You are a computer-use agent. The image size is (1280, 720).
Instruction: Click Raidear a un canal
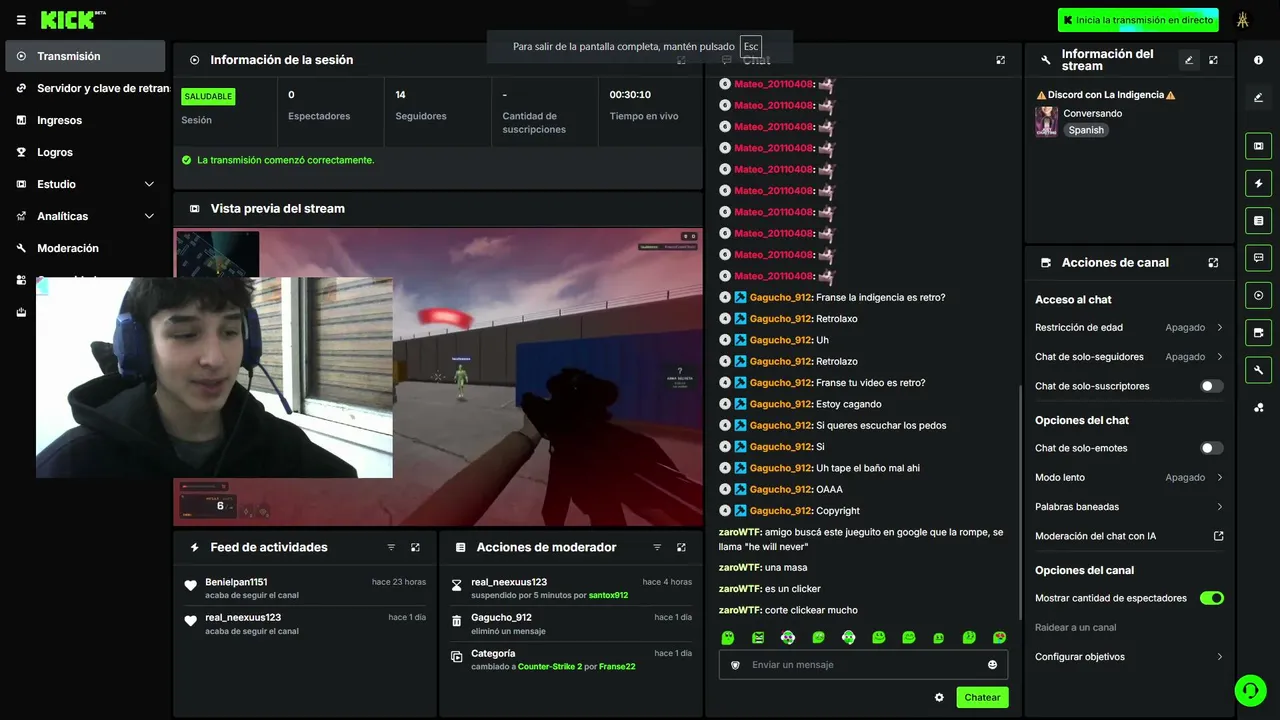point(1075,628)
